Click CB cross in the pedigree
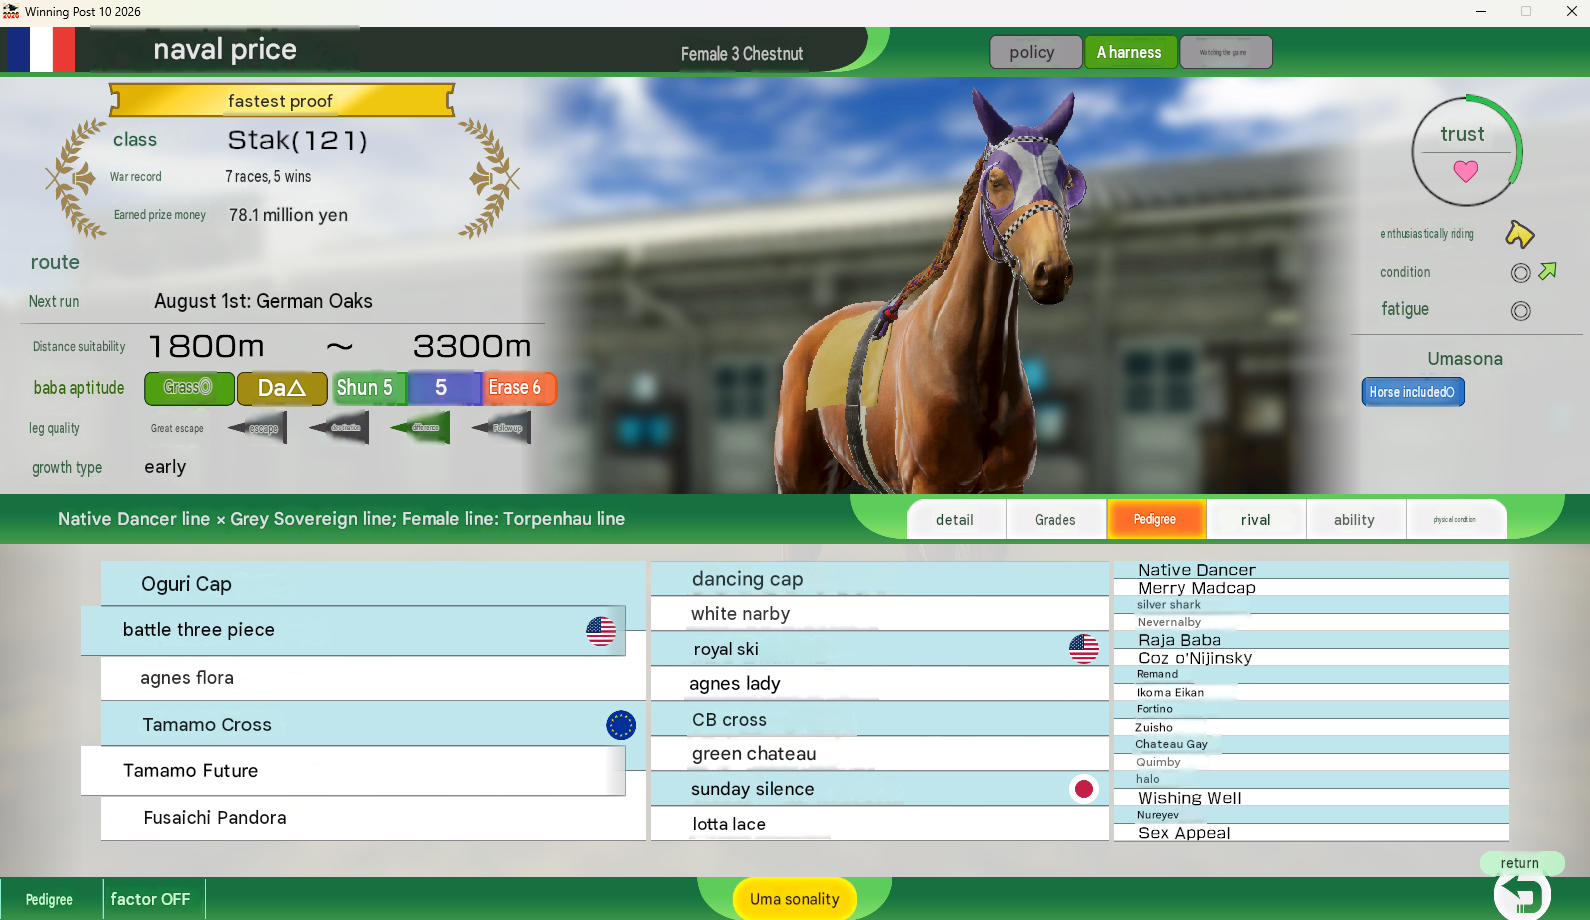This screenshot has width=1590, height=920. (x=880, y=719)
